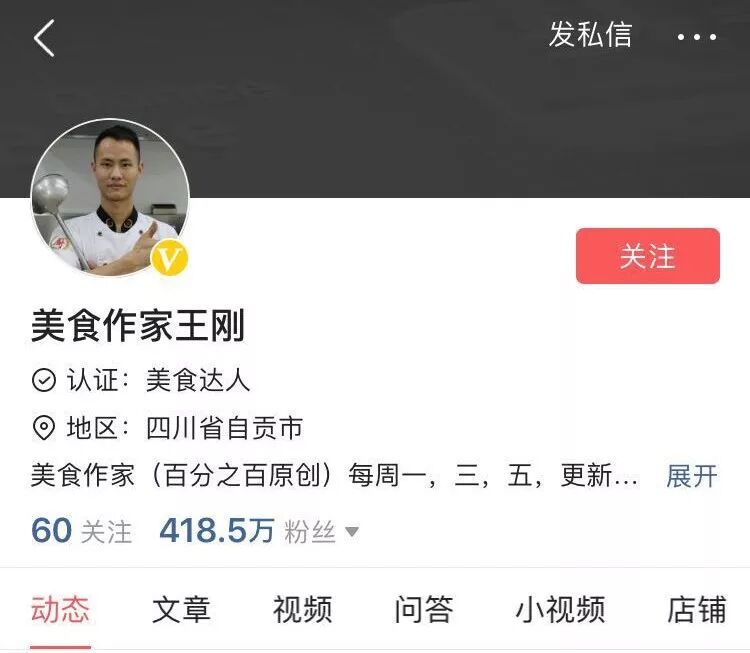Open the 店铺 shop tab

pos(696,609)
